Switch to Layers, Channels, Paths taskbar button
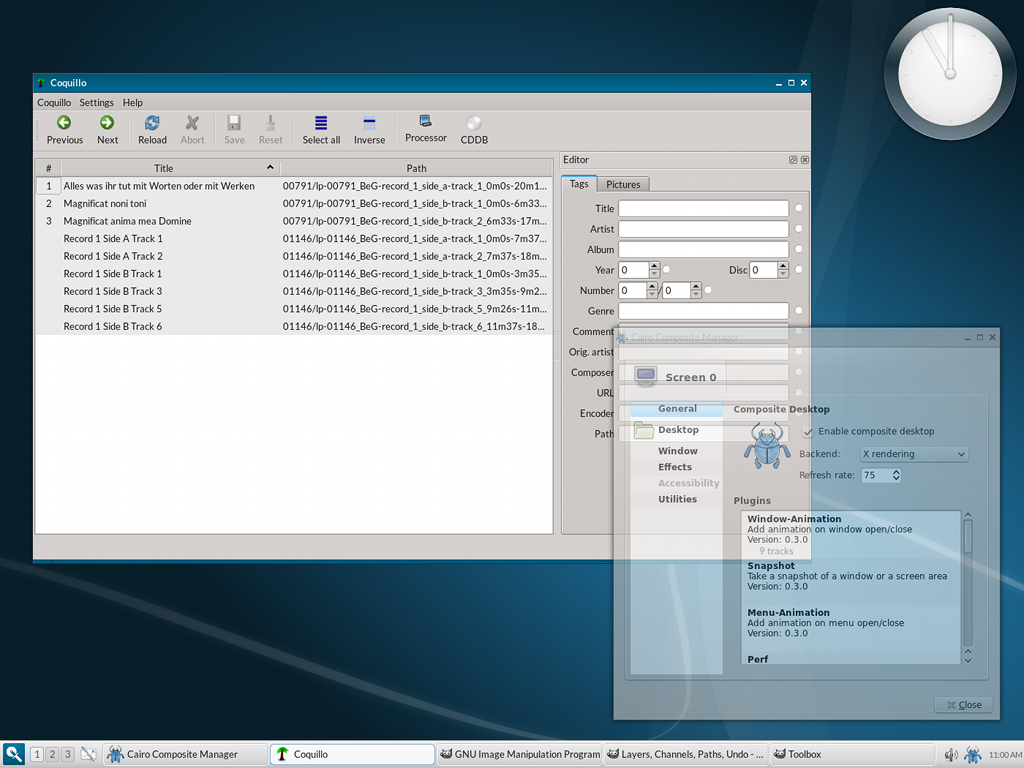This screenshot has width=1024, height=768. (686, 754)
